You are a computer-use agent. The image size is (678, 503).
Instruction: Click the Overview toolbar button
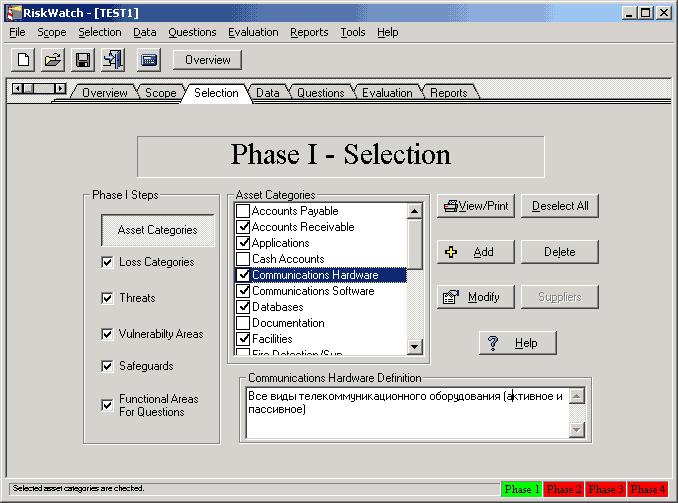208,60
